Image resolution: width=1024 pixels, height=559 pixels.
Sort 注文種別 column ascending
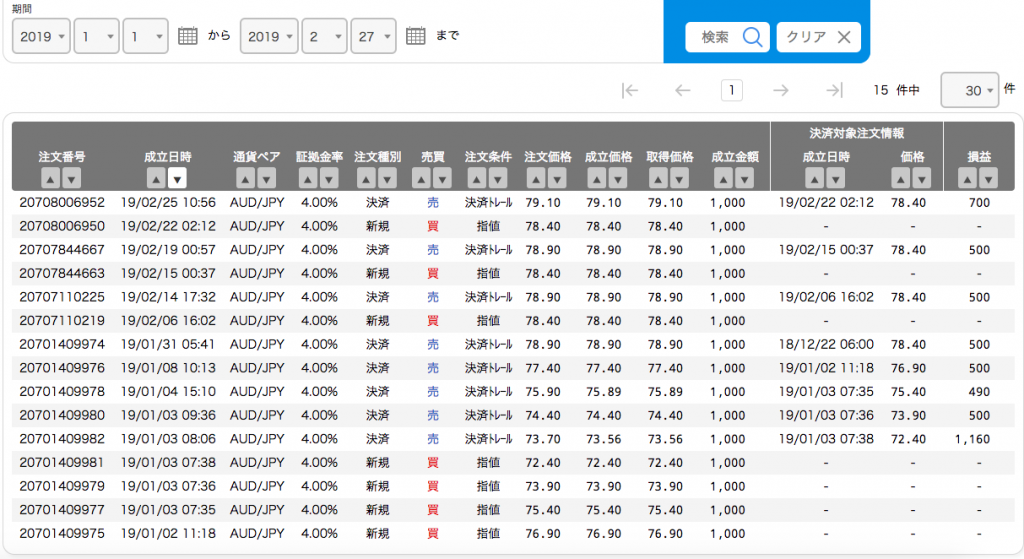[x=367, y=178]
